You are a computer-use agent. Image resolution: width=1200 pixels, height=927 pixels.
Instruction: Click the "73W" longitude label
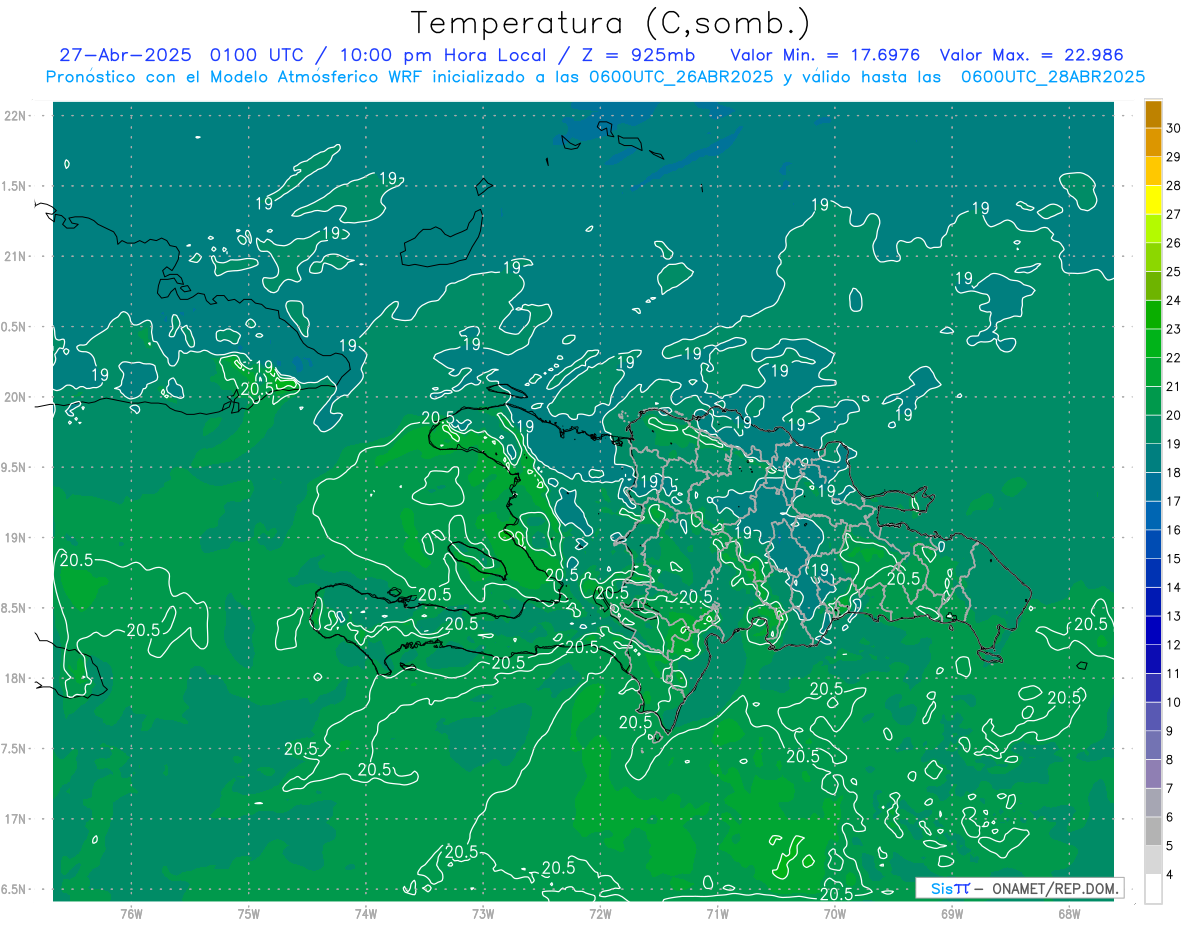point(483,913)
